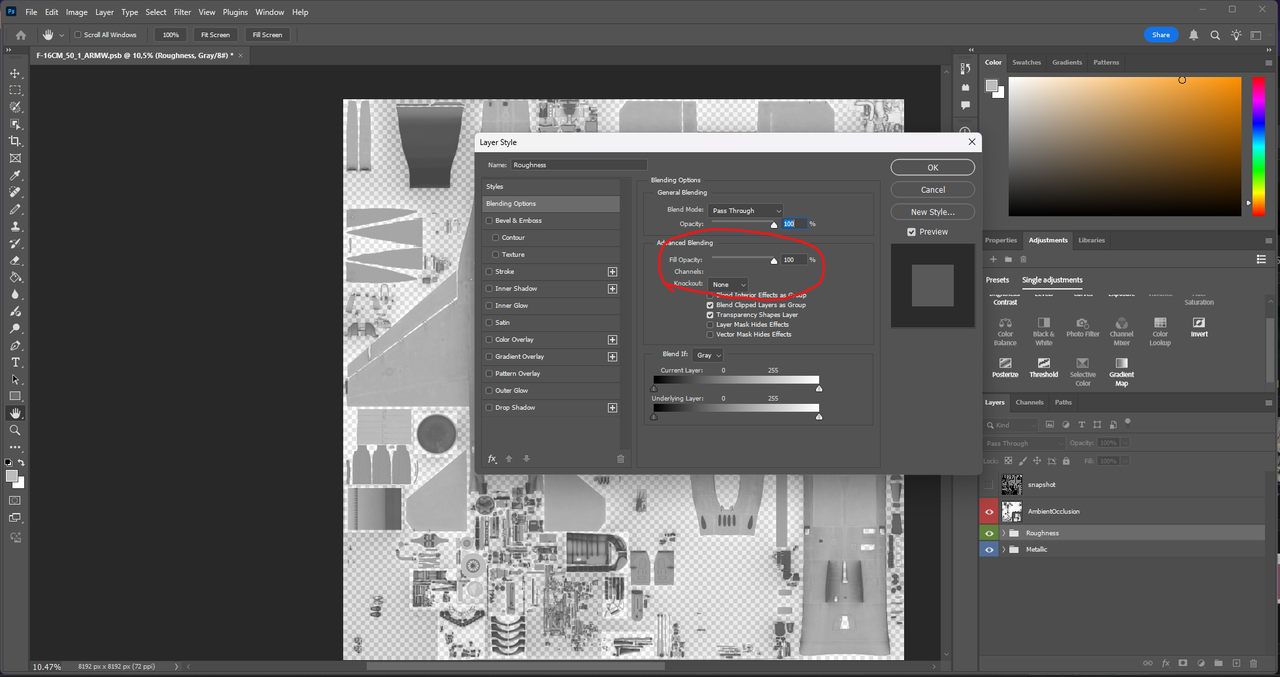This screenshot has height=677, width=1280.
Task: Open the Blend Mode Pass Through dropdown
Action: pyautogui.click(x=746, y=210)
